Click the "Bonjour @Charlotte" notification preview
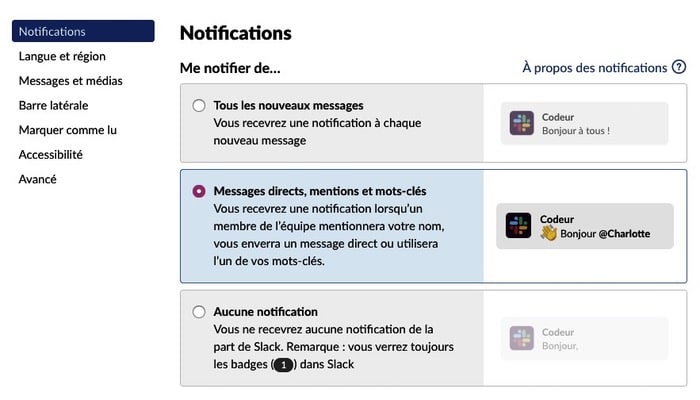Screen dimensions: 700x400 584,226
